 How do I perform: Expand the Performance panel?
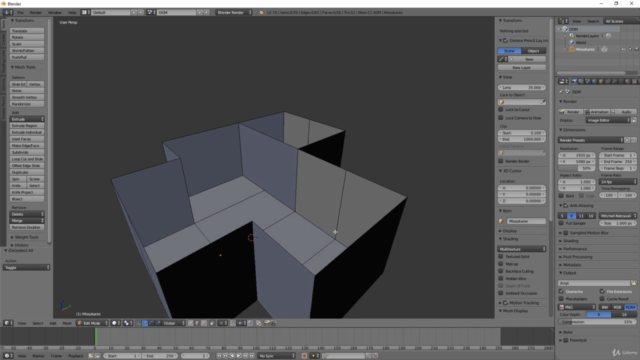(x=575, y=249)
